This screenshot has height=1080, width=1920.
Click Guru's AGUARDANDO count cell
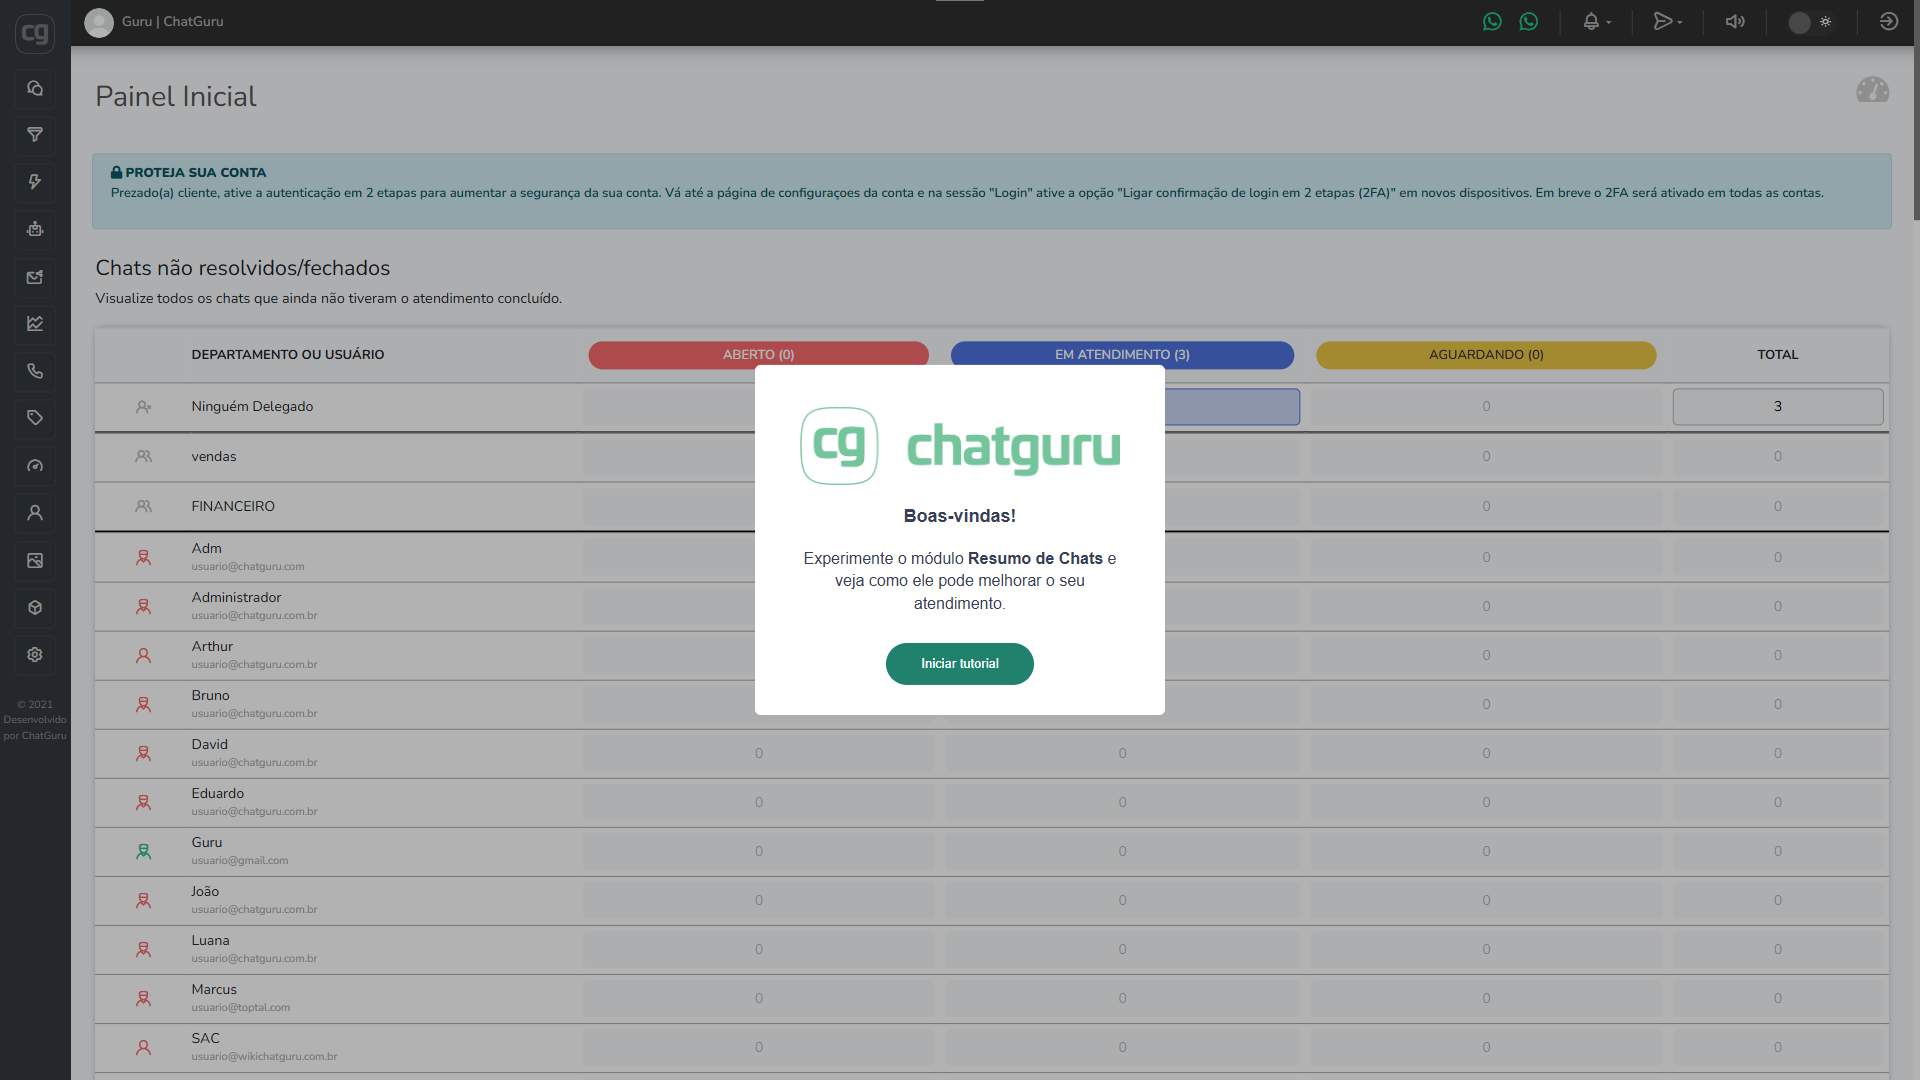(1486, 852)
